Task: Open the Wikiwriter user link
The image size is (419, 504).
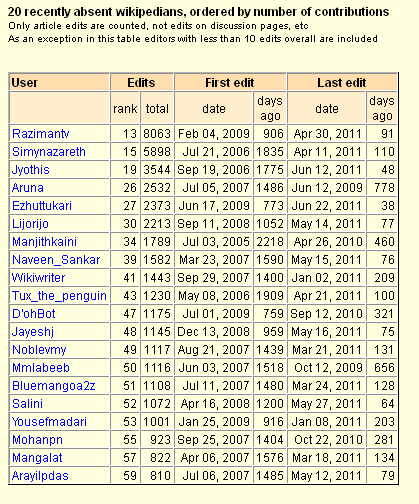Action: pos(38,278)
